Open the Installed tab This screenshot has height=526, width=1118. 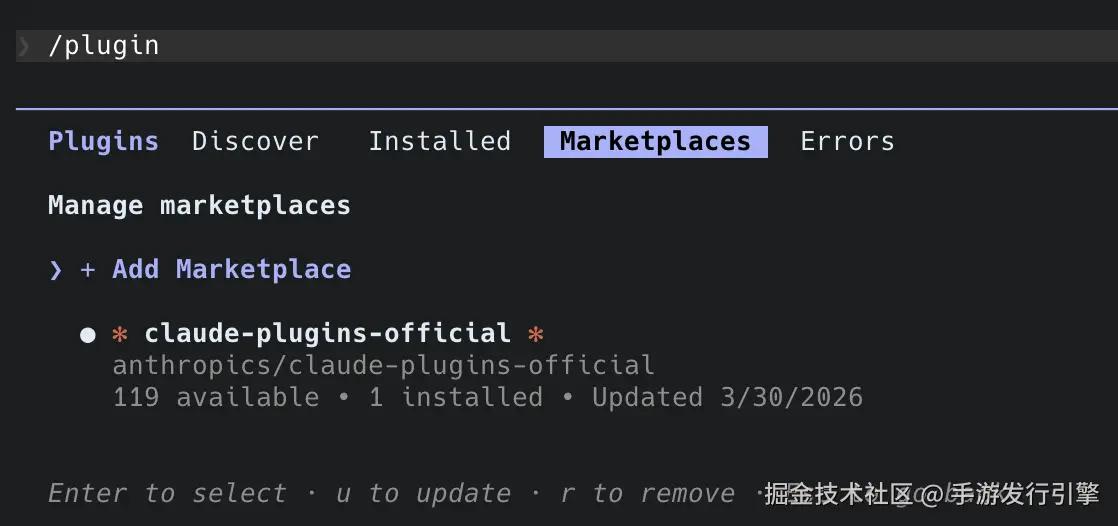439,142
